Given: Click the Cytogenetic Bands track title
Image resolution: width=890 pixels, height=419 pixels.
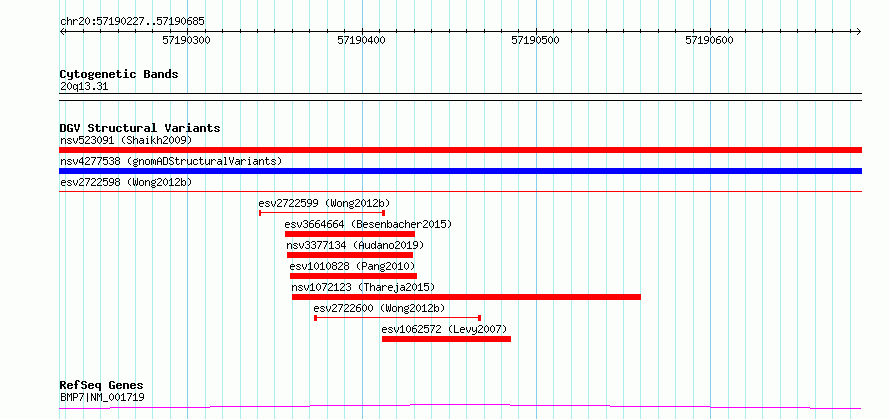Looking at the screenshot, I should [119, 74].
